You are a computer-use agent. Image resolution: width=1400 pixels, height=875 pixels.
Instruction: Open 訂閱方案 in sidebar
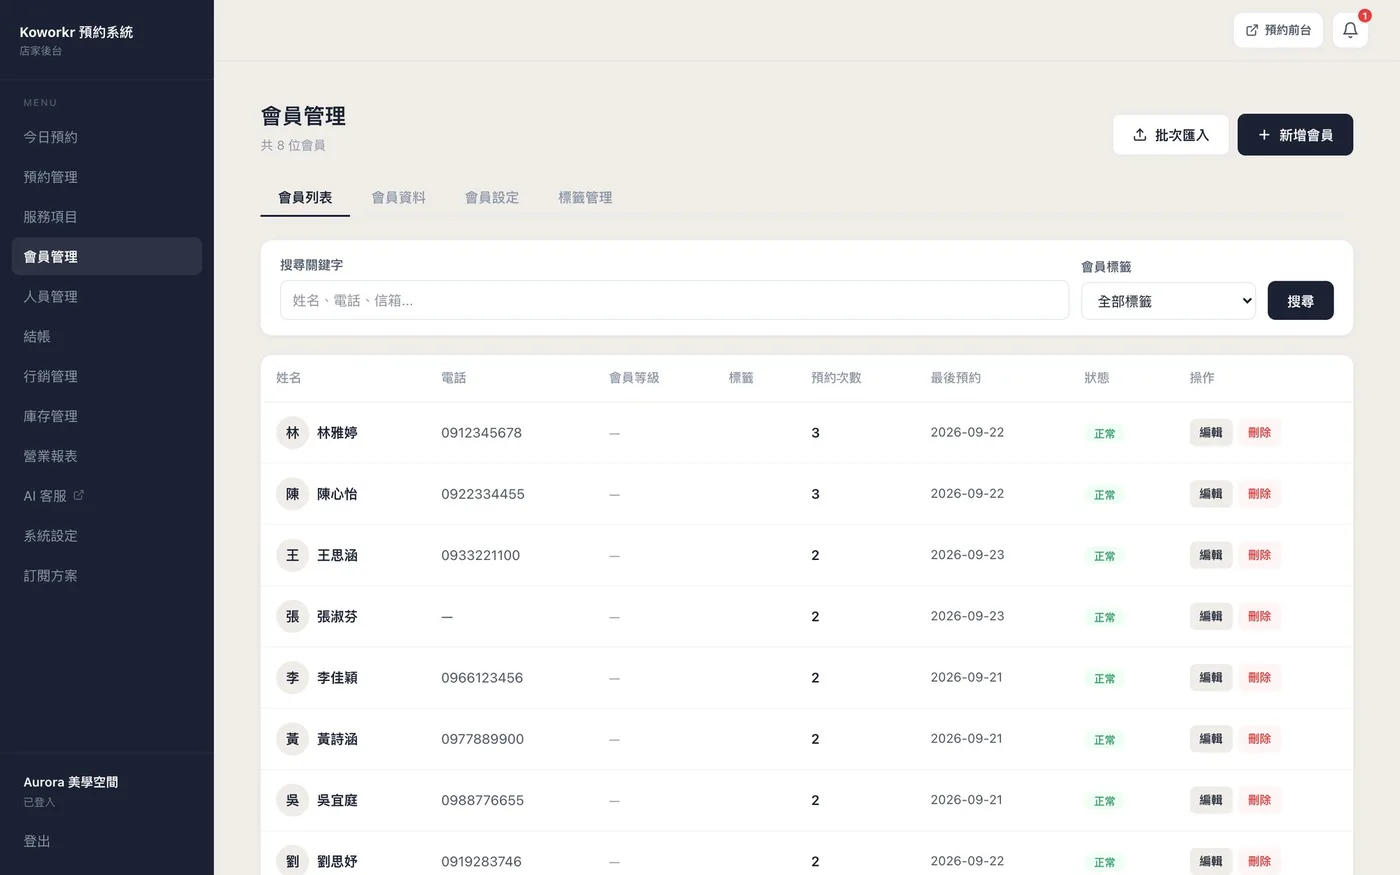[x=107, y=576]
